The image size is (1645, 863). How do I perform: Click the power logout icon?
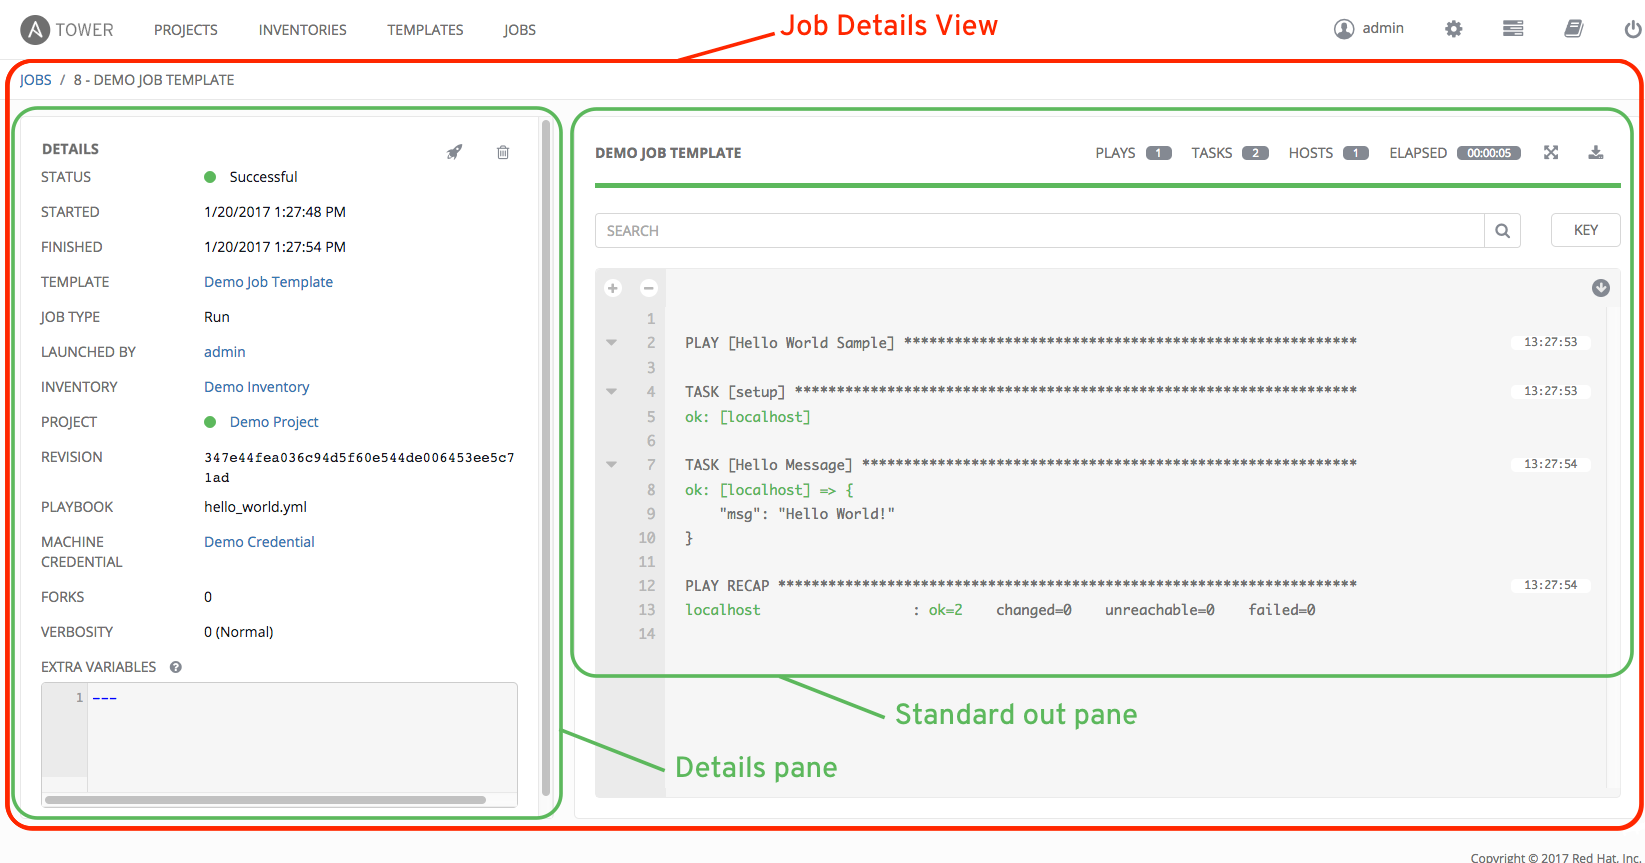click(1632, 29)
